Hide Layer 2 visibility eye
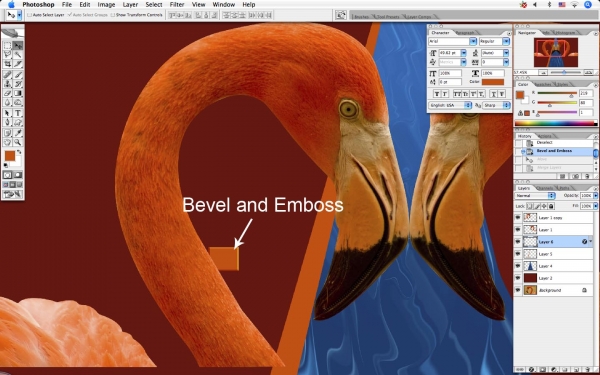Screen dimensions: 600x375 click(x=518, y=278)
